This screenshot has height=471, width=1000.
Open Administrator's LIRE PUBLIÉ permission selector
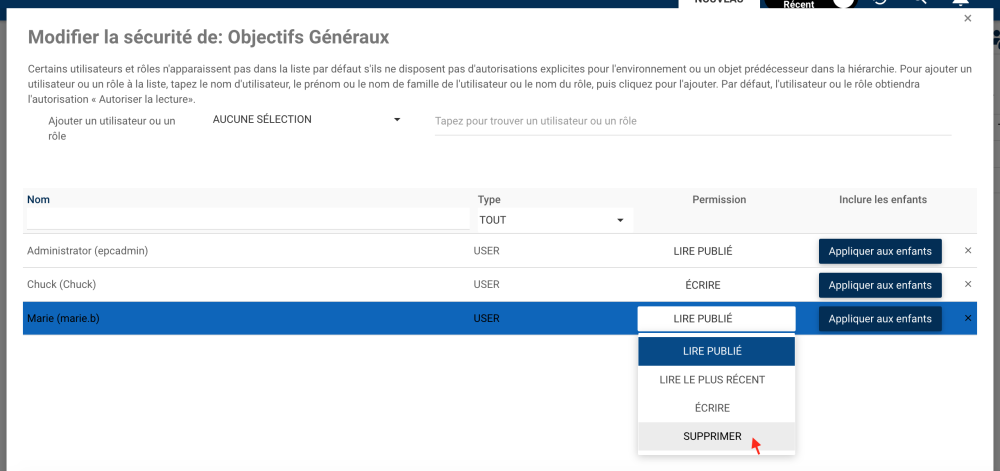pos(703,251)
